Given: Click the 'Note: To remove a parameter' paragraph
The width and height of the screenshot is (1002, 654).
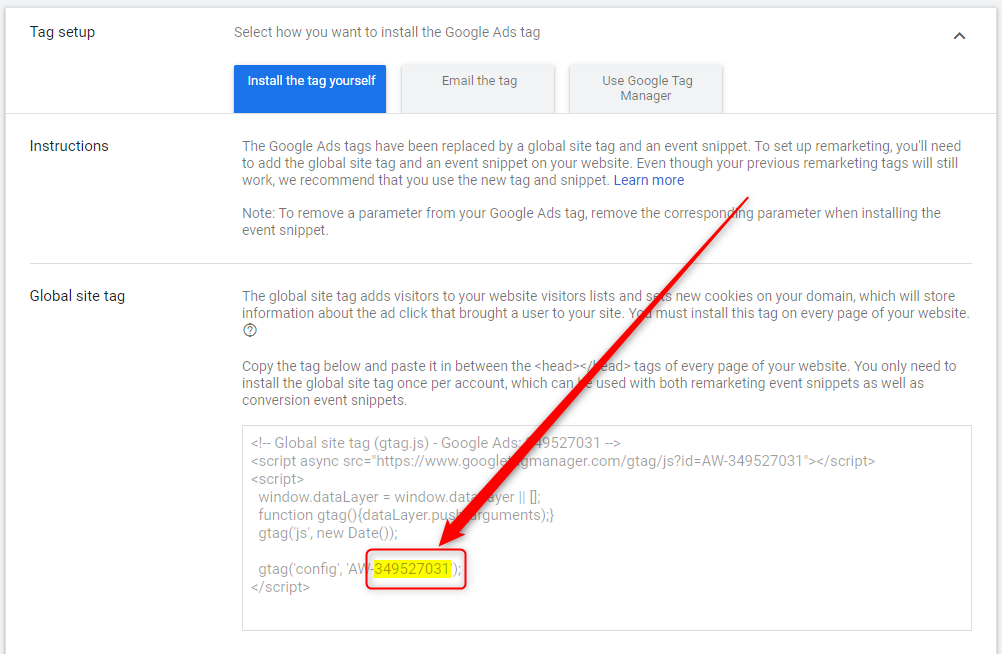Looking at the screenshot, I should (591, 221).
